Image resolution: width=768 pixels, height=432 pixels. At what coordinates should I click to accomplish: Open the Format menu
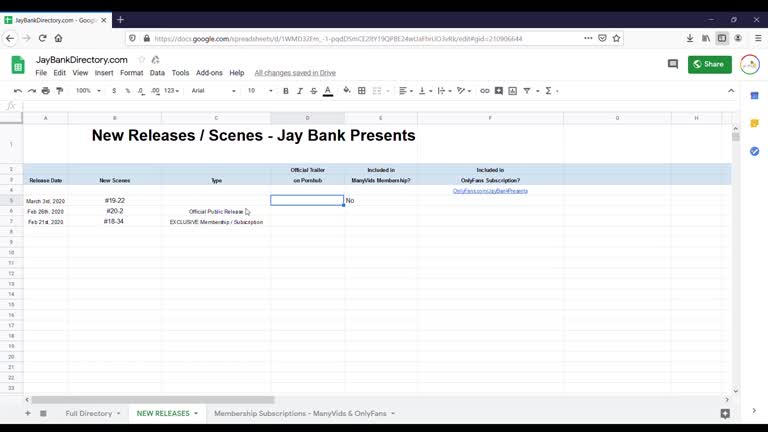(x=132, y=72)
